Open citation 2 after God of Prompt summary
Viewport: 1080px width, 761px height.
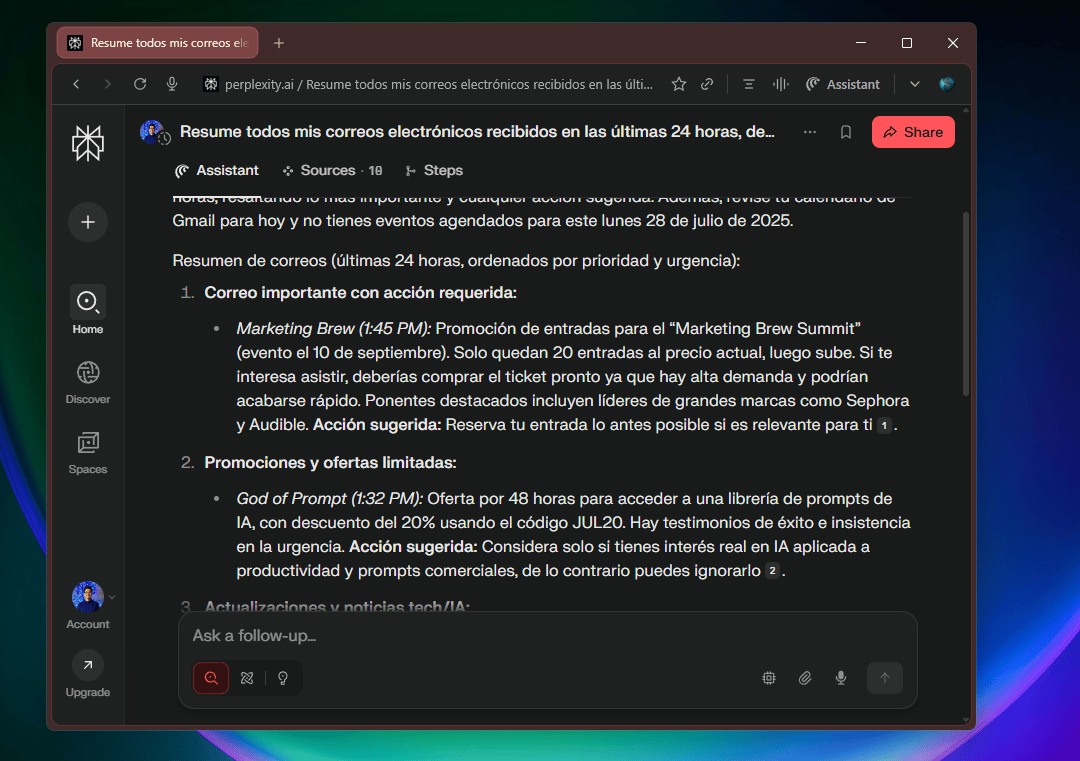coord(773,571)
